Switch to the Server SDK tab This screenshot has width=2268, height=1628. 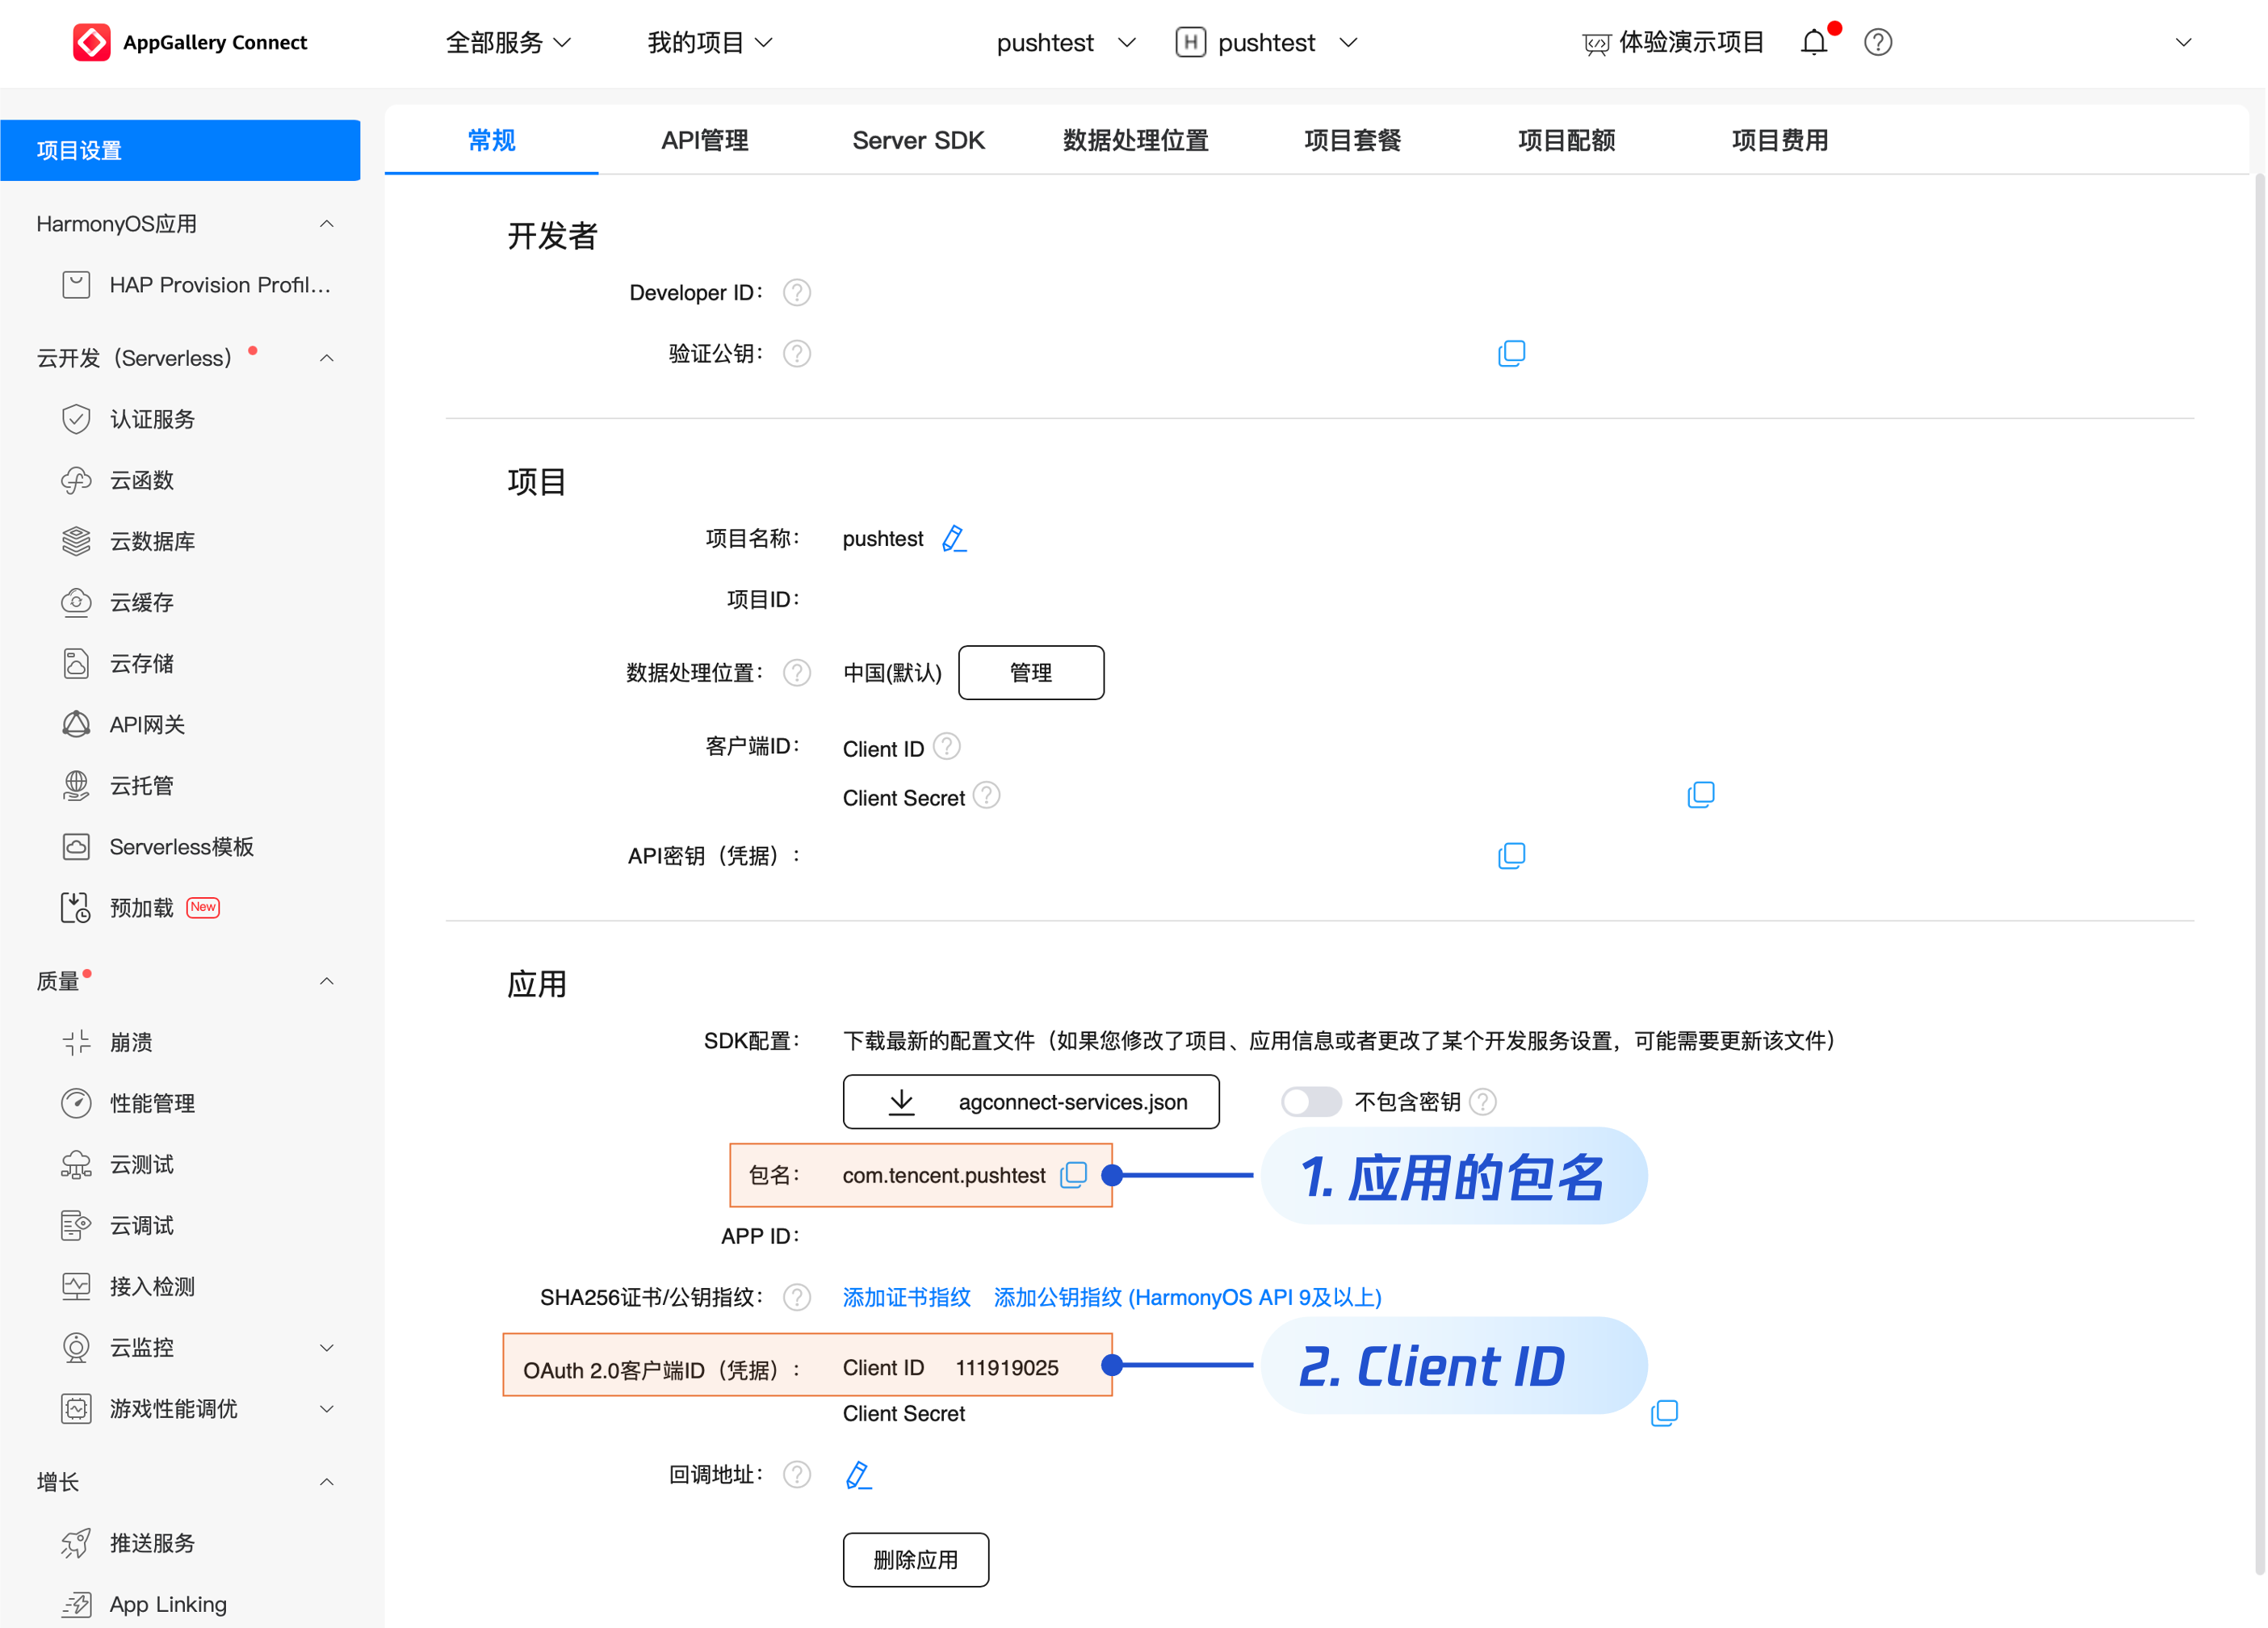click(918, 141)
